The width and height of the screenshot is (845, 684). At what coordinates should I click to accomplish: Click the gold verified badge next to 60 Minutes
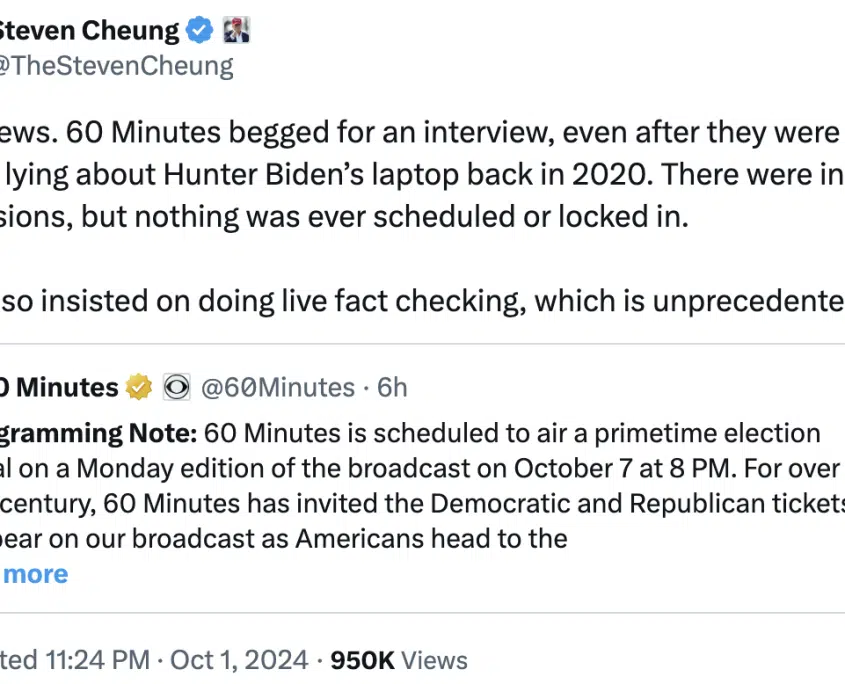click(139, 387)
